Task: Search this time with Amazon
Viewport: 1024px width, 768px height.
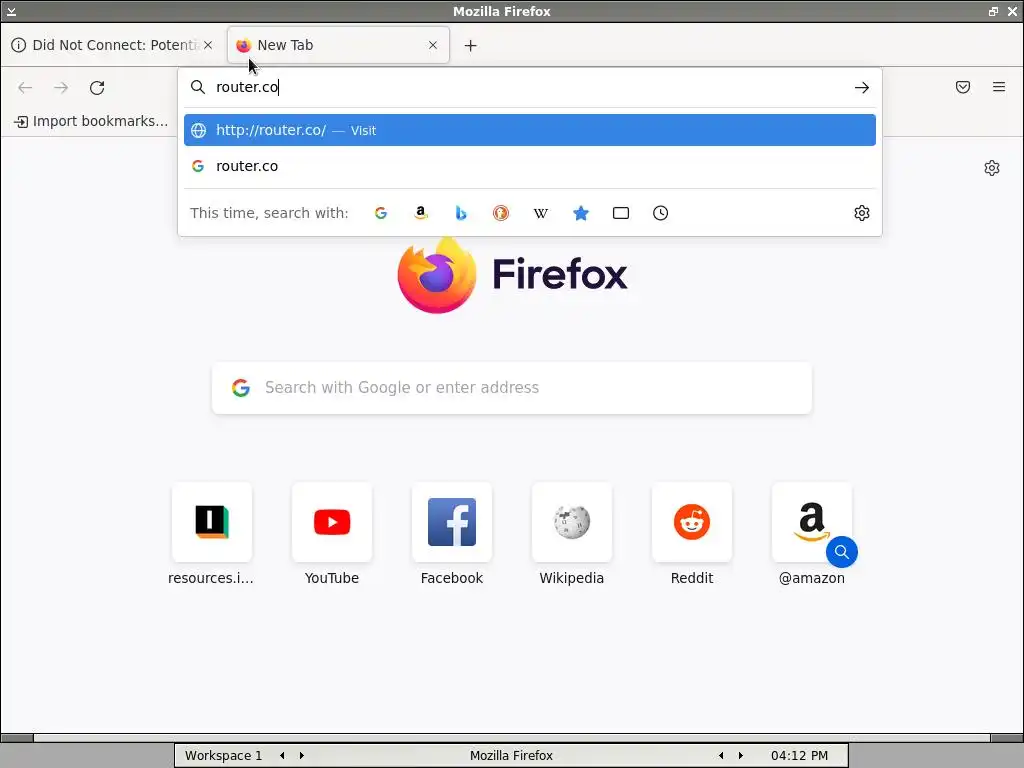Action: 421,213
